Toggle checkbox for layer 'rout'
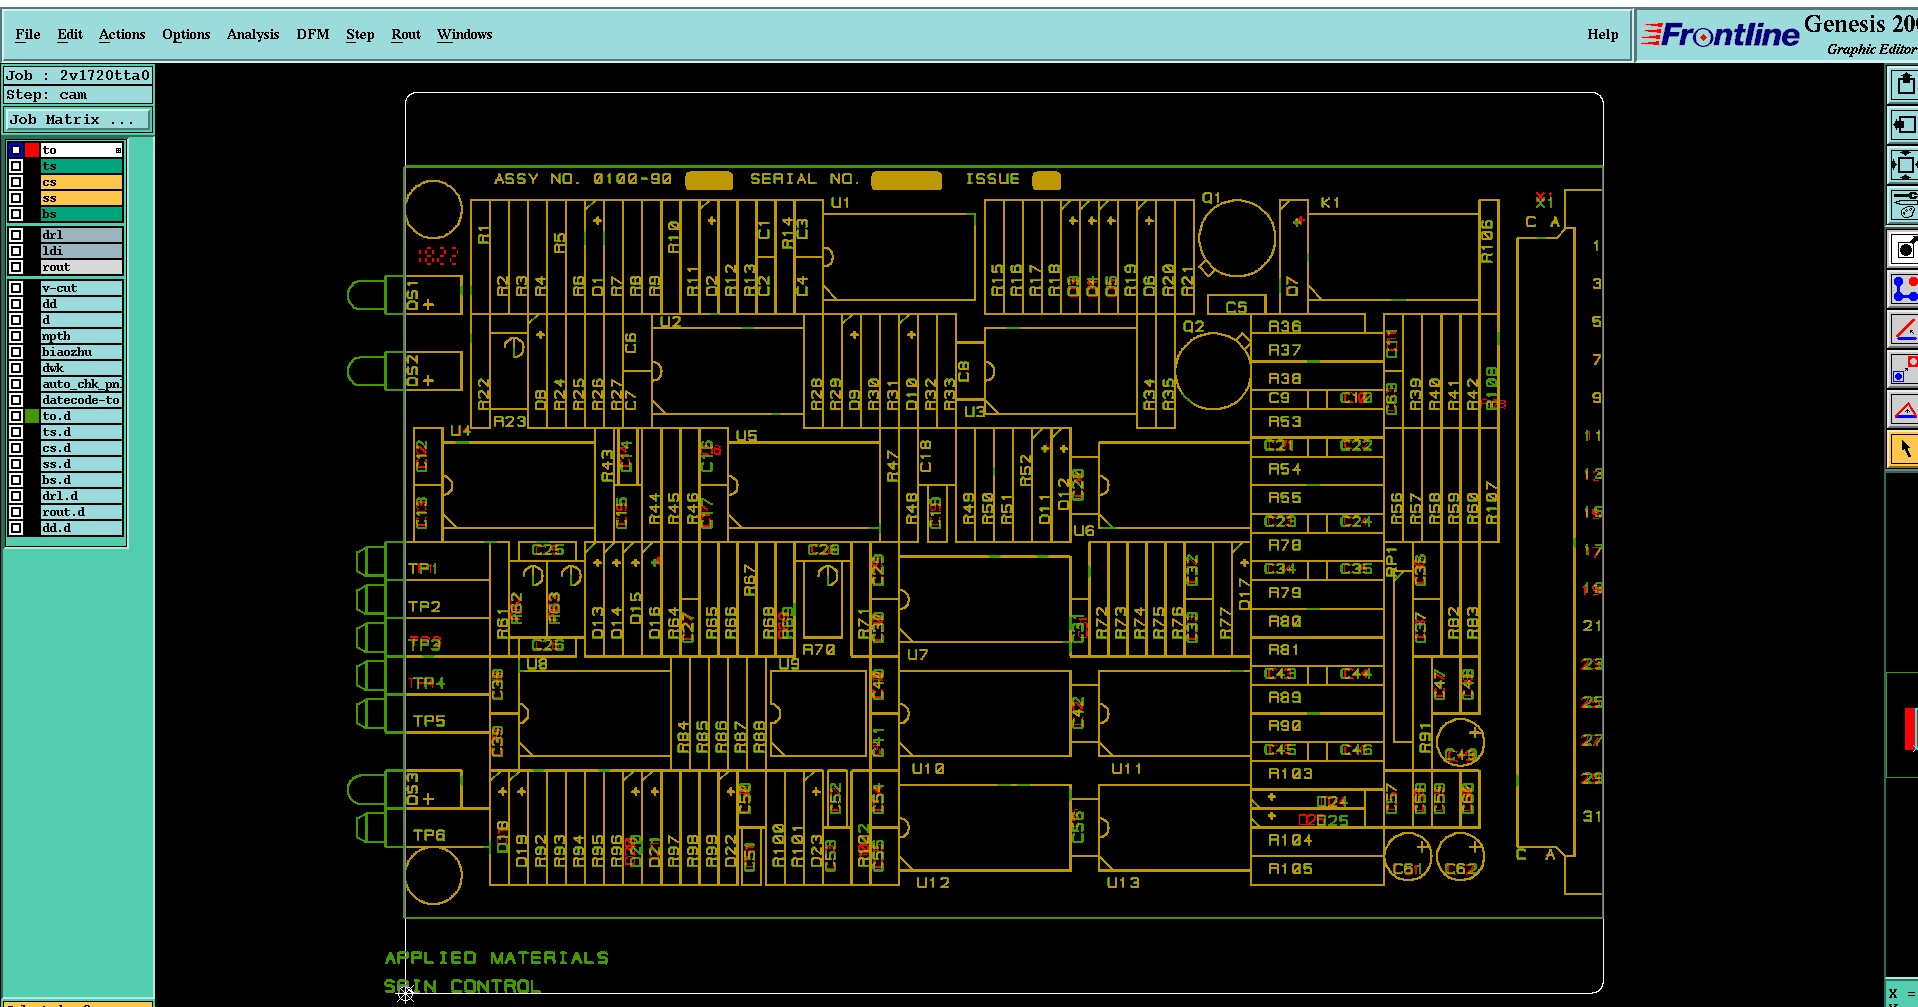 pyautogui.click(x=16, y=267)
